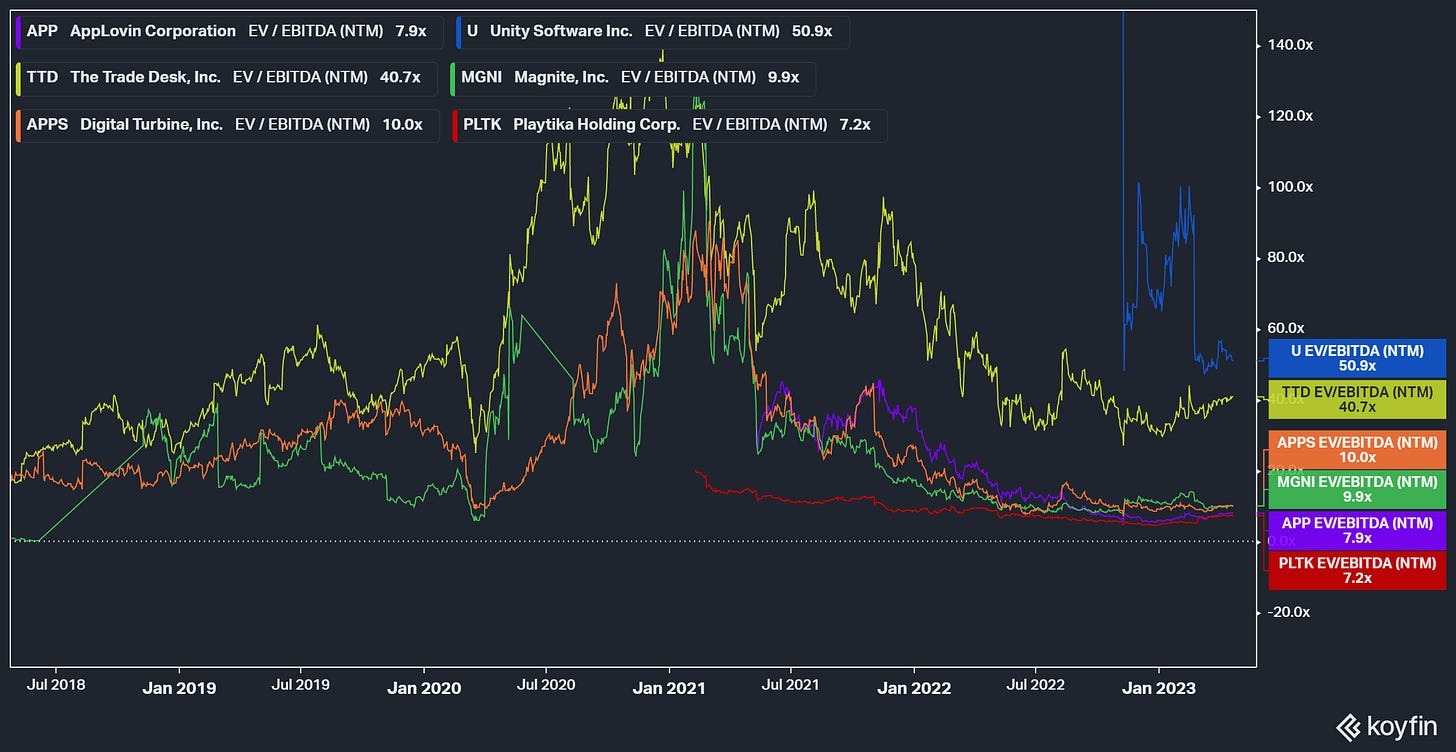Click the 100.0x value on the y-axis
This screenshot has height=752, width=1456.
tap(1290, 187)
